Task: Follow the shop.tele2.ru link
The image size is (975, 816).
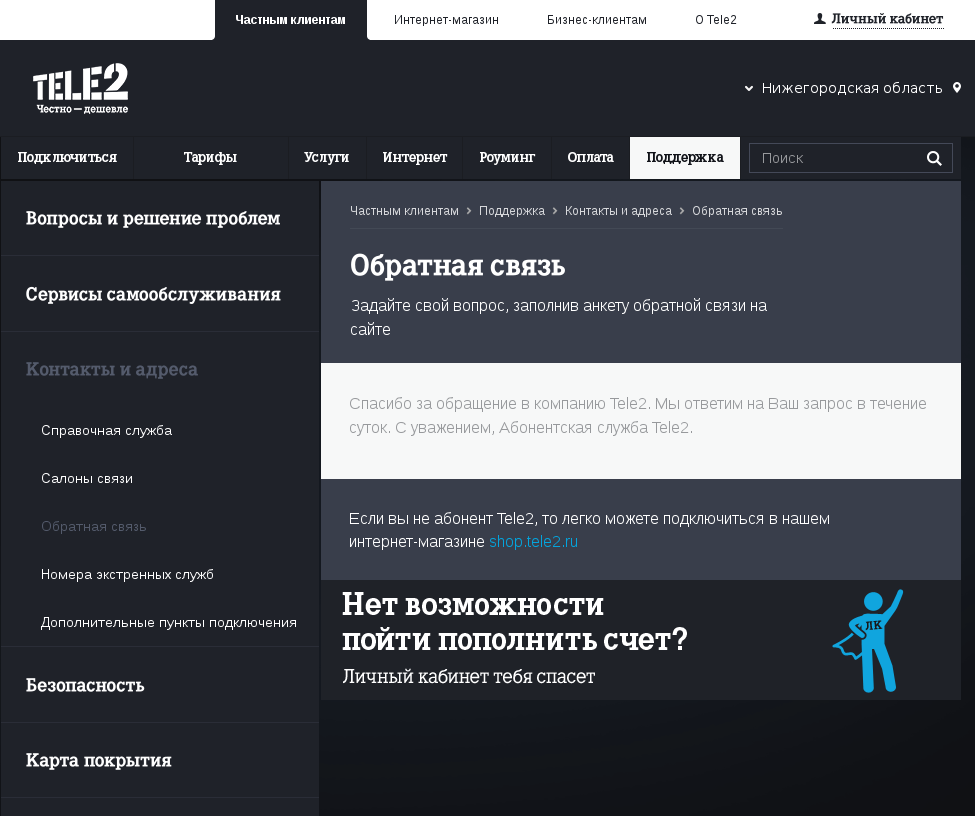Action: pos(533,542)
